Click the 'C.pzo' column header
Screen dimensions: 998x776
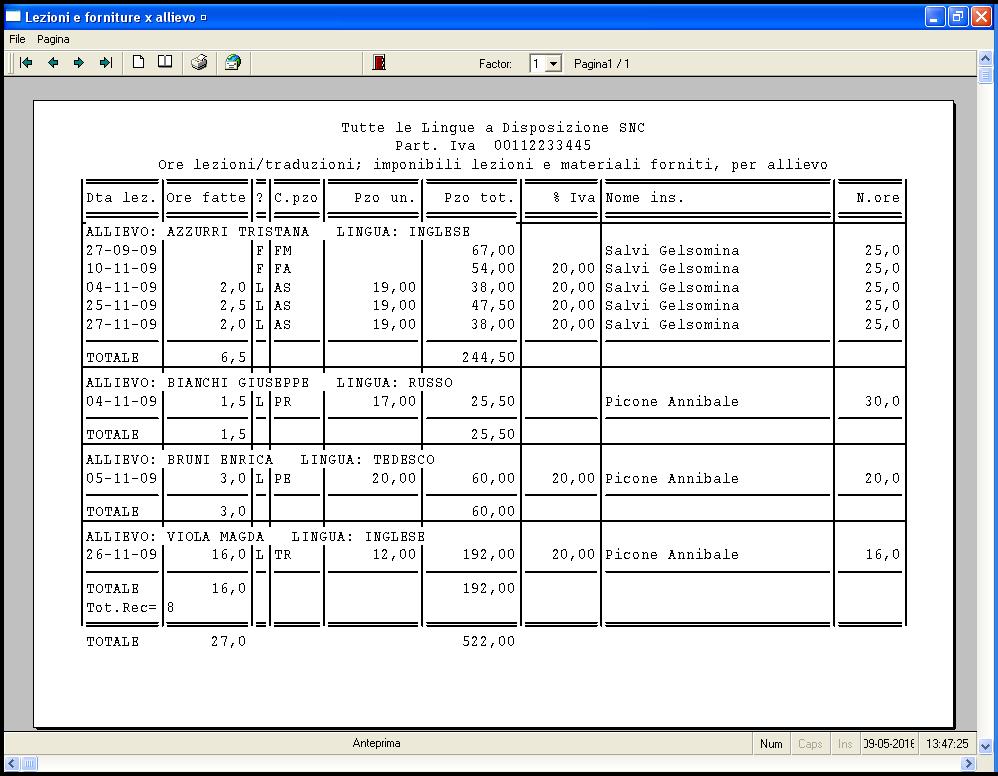pos(296,198)
